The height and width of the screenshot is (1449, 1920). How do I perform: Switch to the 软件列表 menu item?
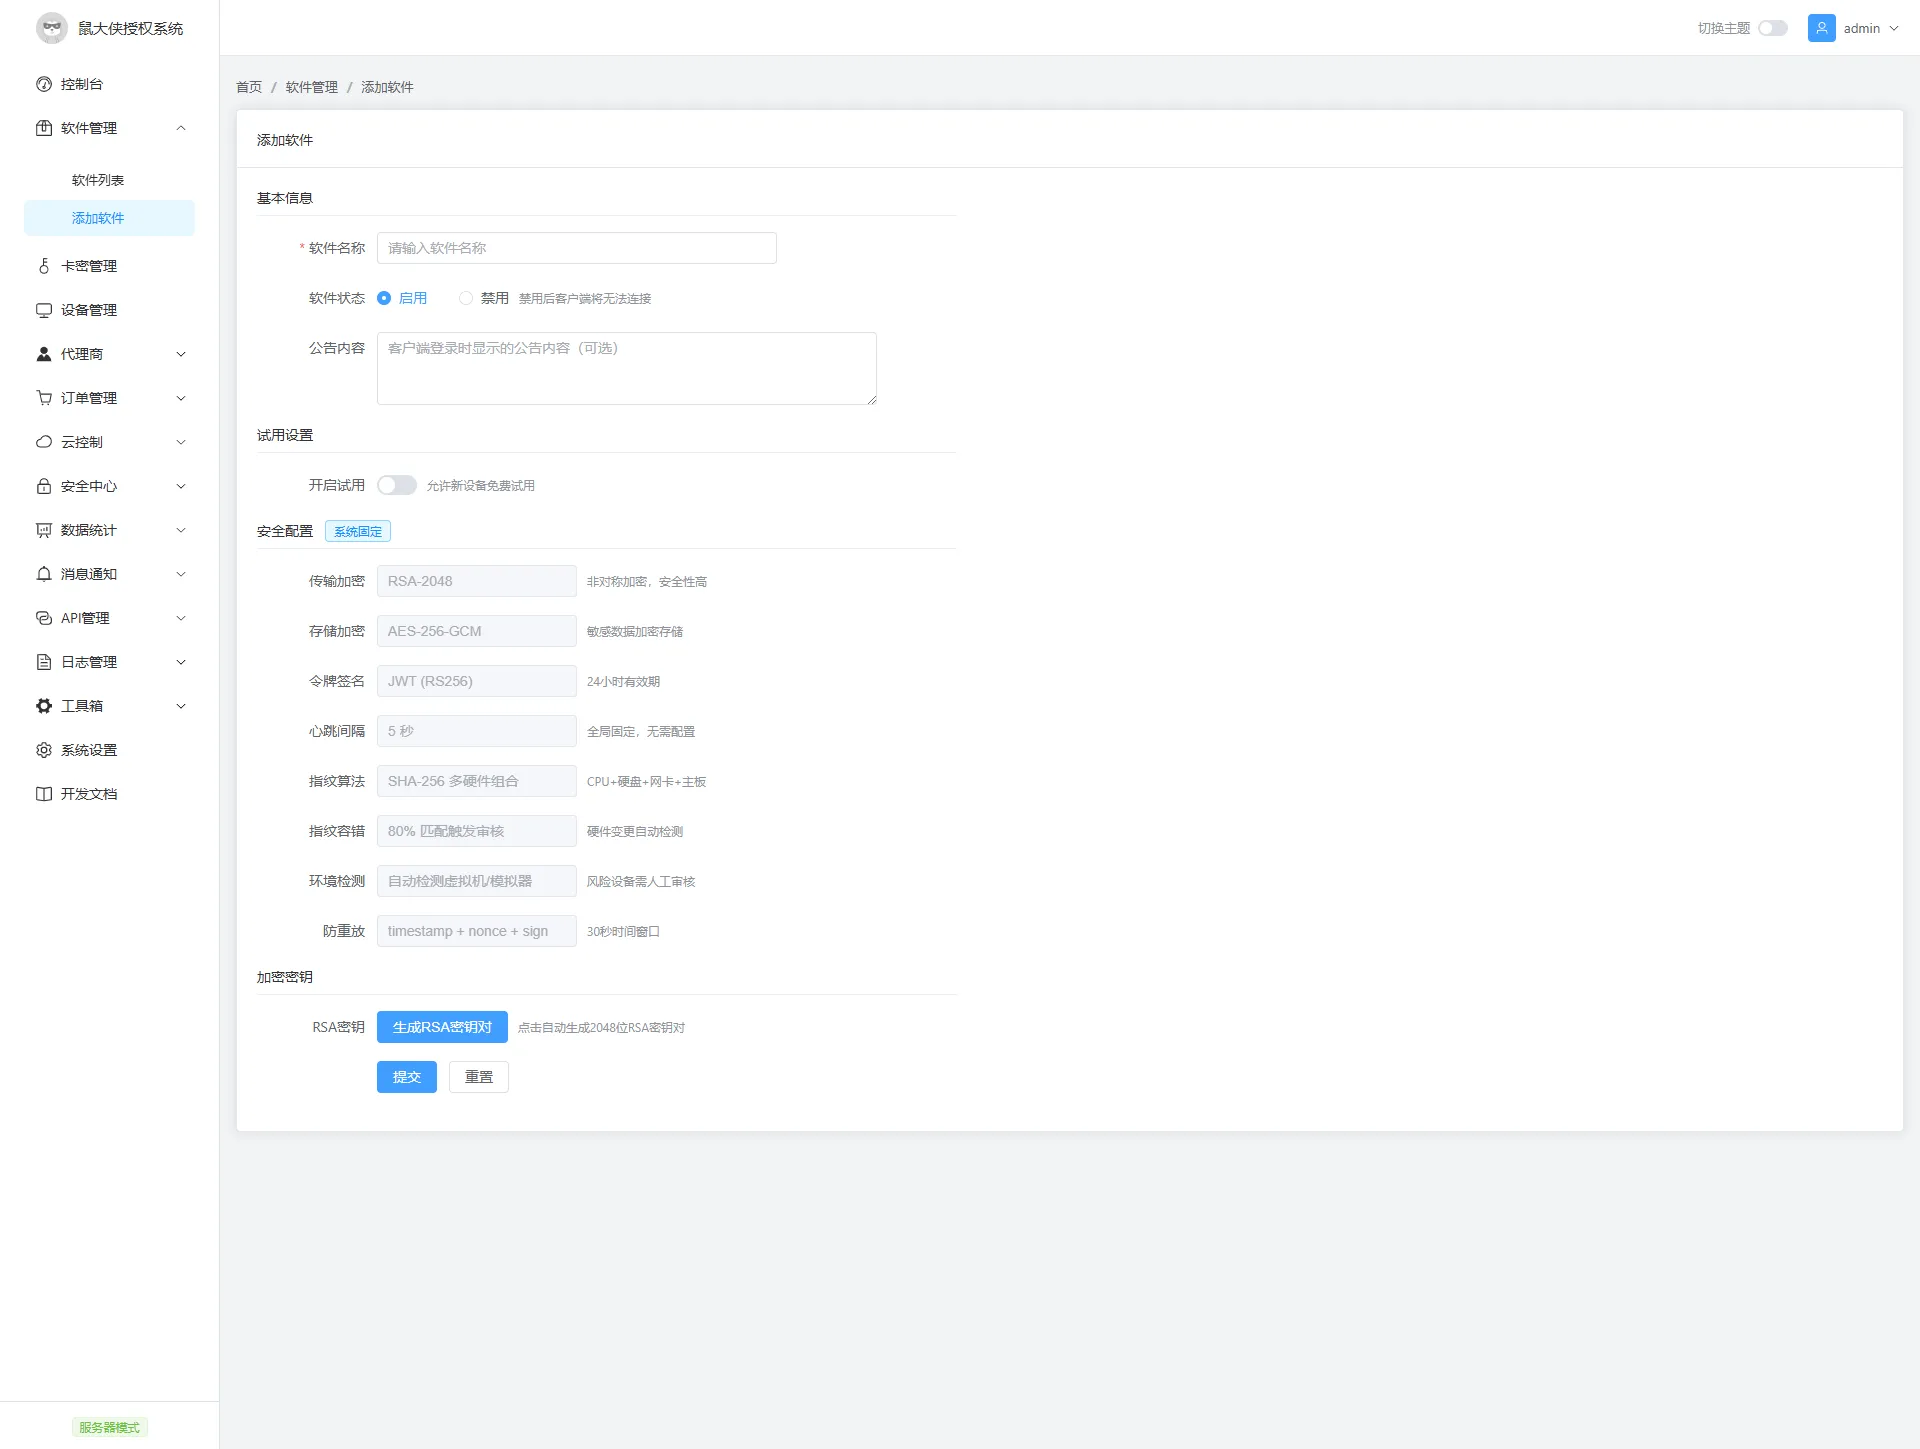point(97,180)
